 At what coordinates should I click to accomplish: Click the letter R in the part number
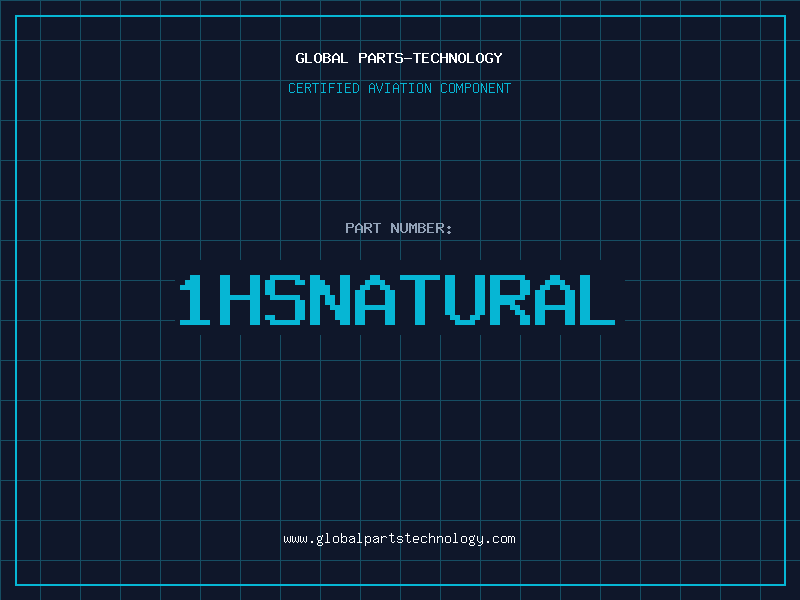(x=510, y=300)
